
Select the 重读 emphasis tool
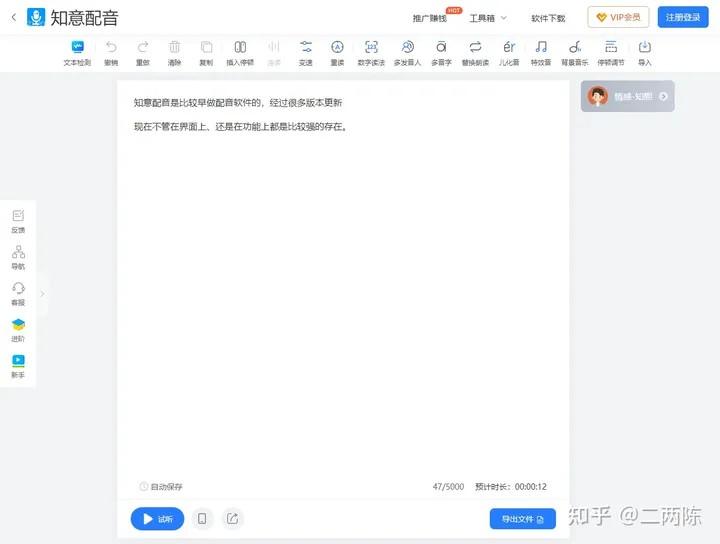click(338, 53)
